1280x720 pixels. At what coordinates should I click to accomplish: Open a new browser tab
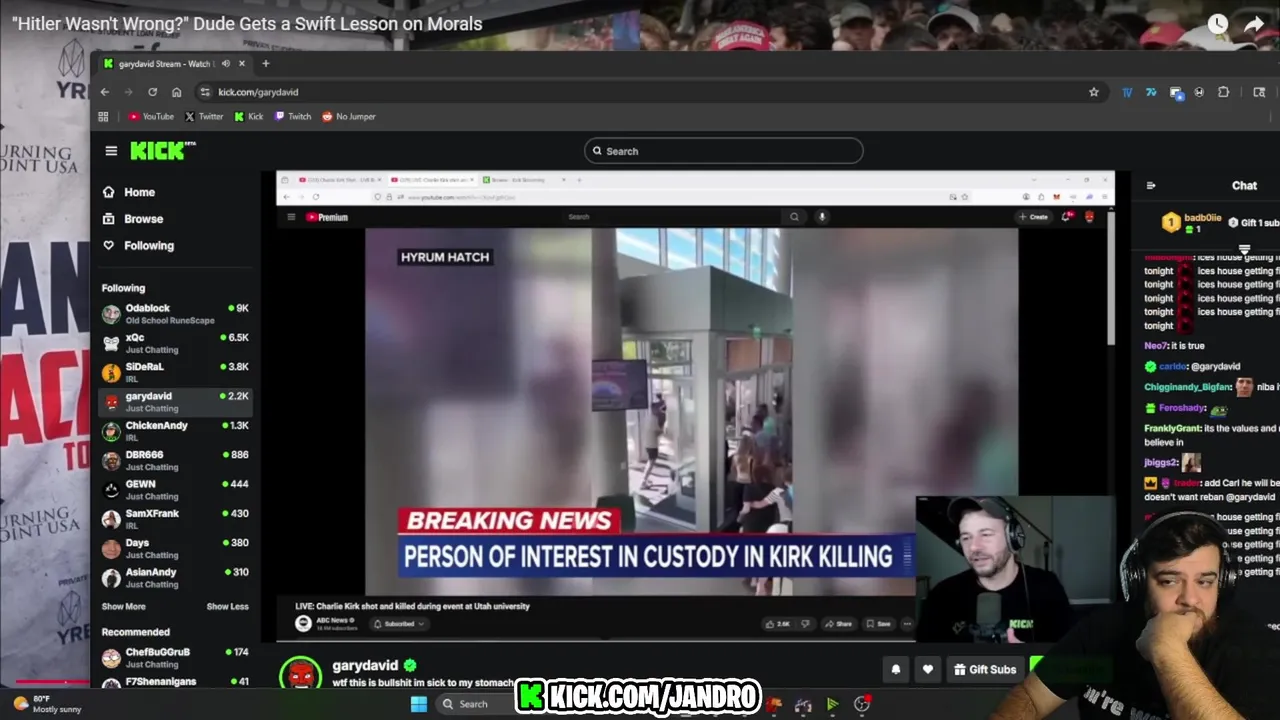(265, 64)
